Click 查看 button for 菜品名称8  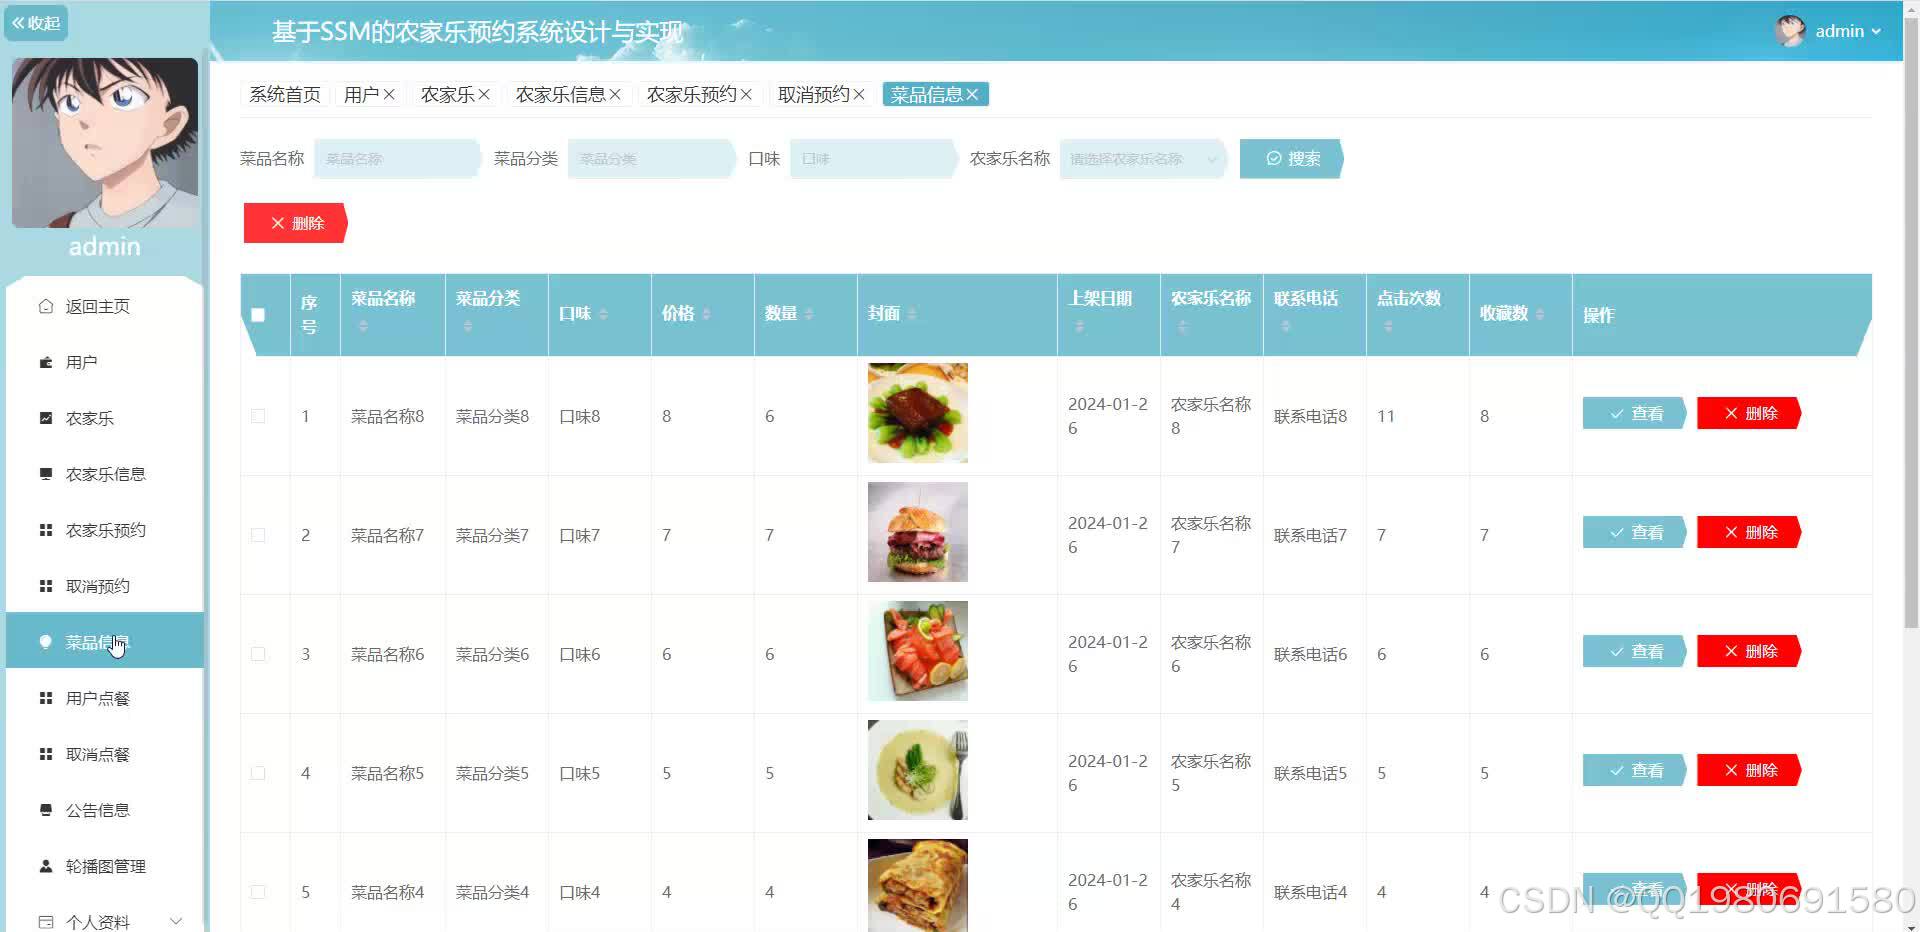click(x=1635, y=413)
